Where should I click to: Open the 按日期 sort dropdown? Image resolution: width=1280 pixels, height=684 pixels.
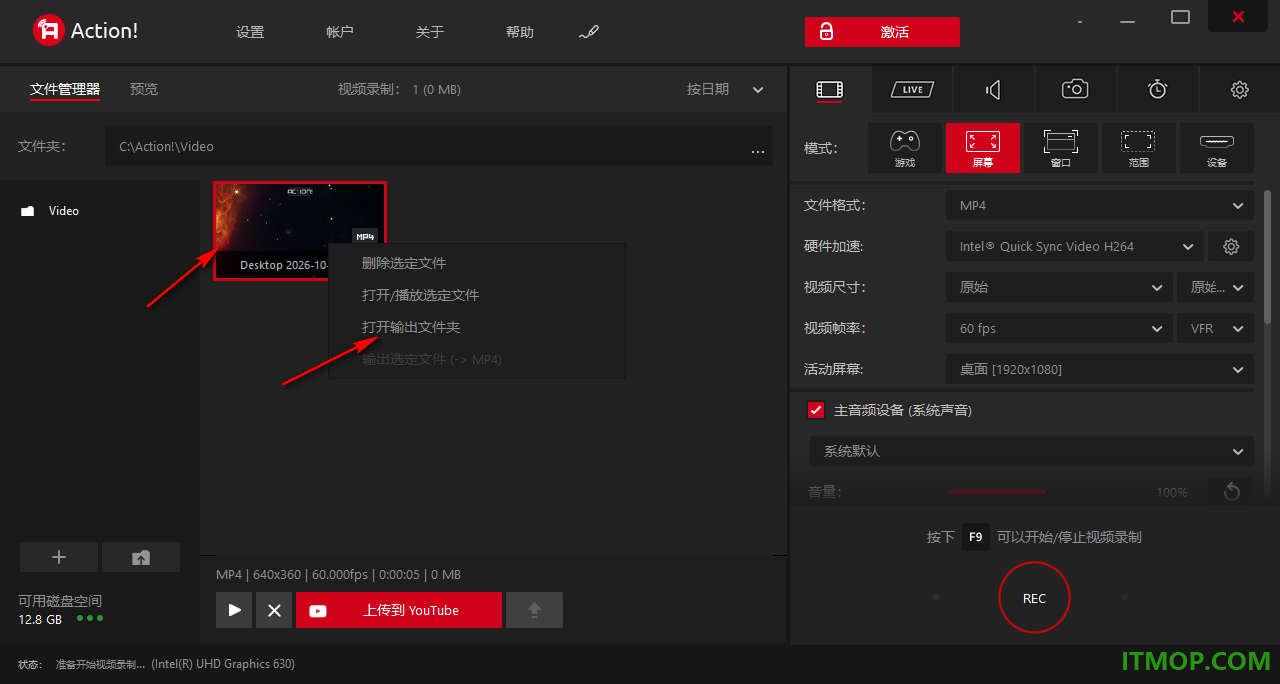pos(725,89)
